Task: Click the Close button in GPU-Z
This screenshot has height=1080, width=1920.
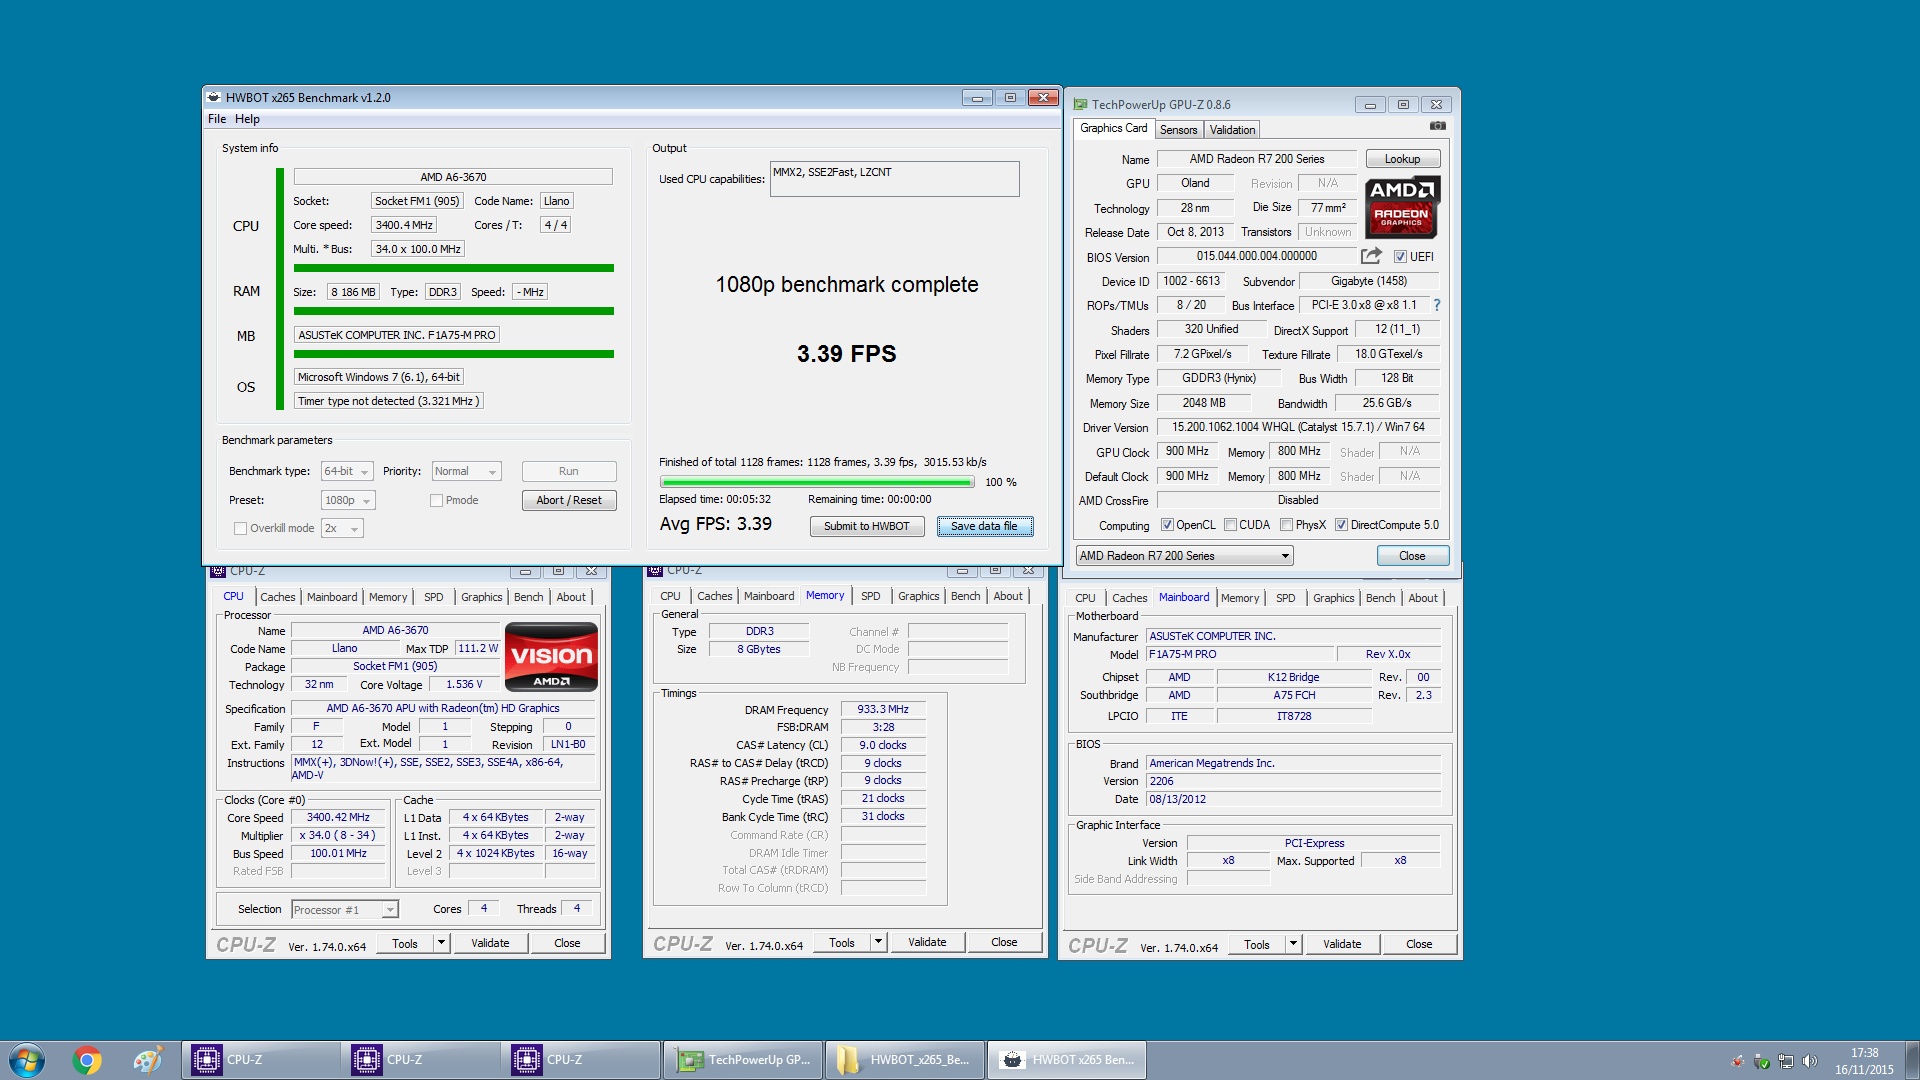Action: tap(1412, 556)
